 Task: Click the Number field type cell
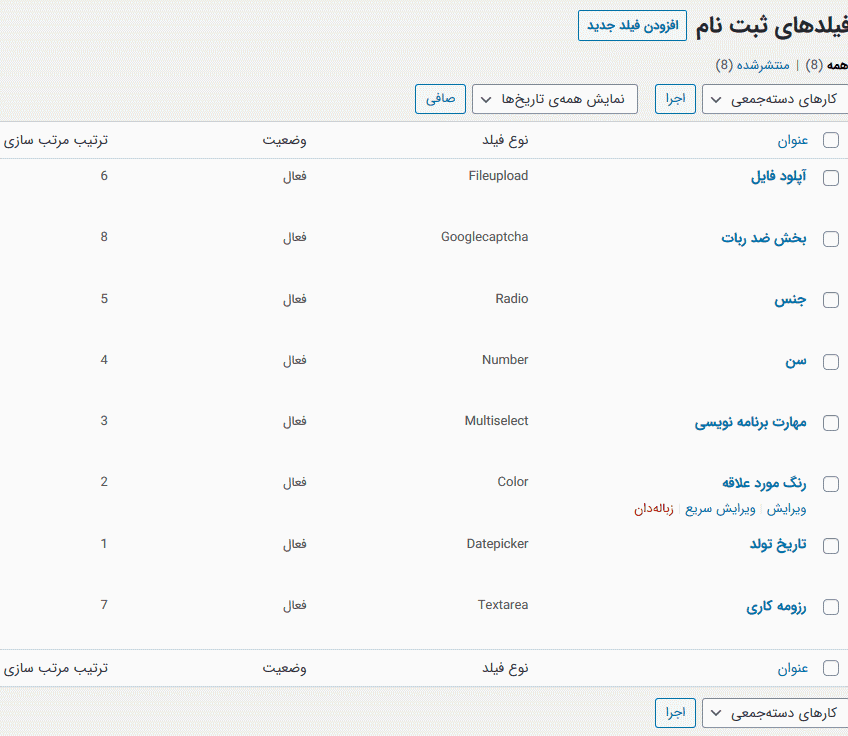505,360
